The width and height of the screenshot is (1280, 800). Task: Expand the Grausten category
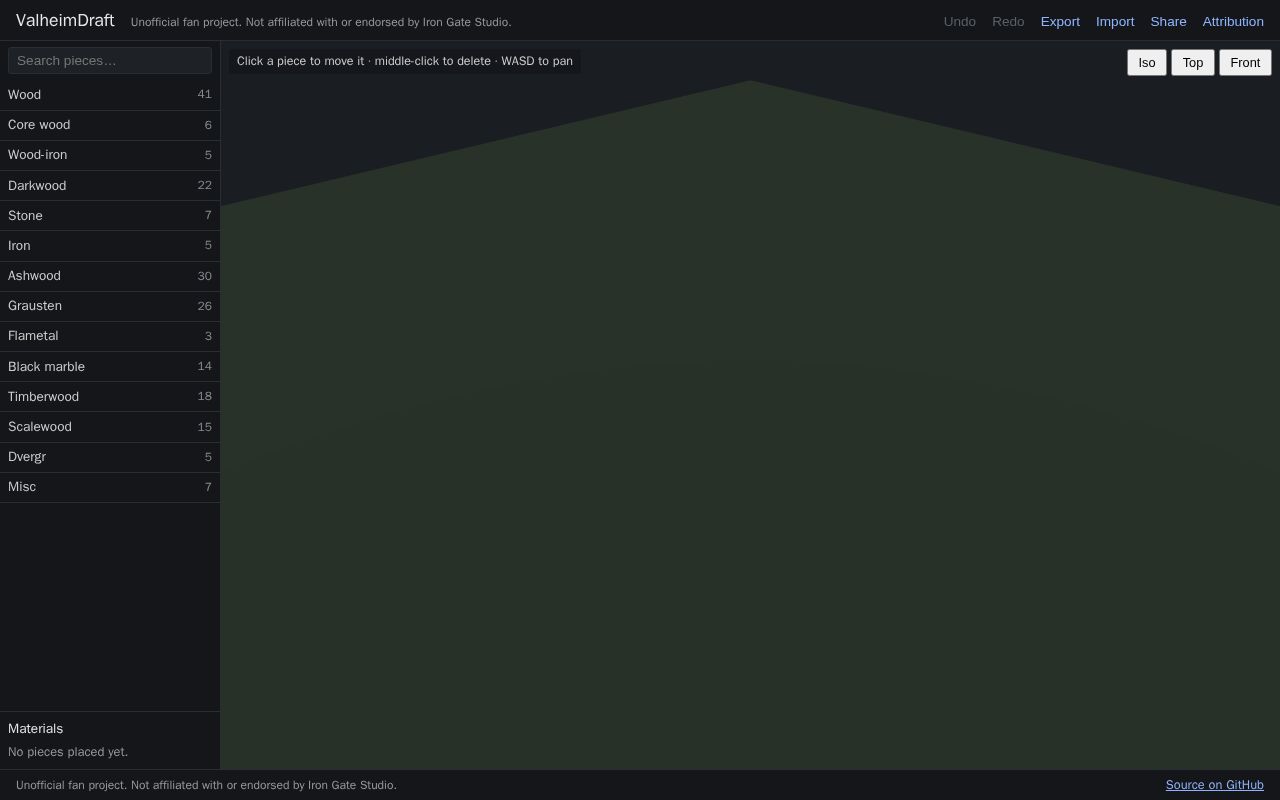110,306
